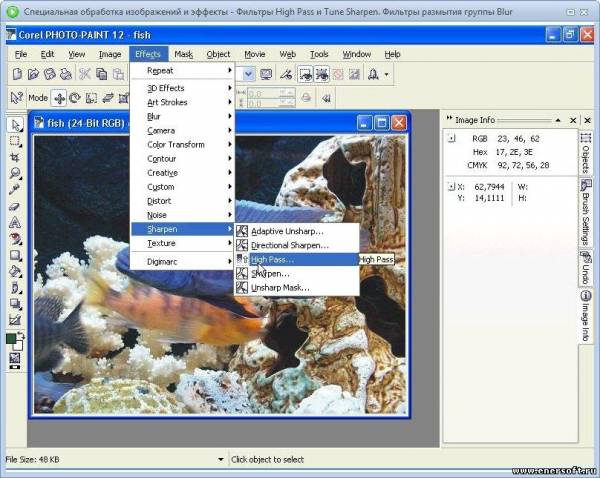Open the Color Transform effects entry

[x=182, y=145]
